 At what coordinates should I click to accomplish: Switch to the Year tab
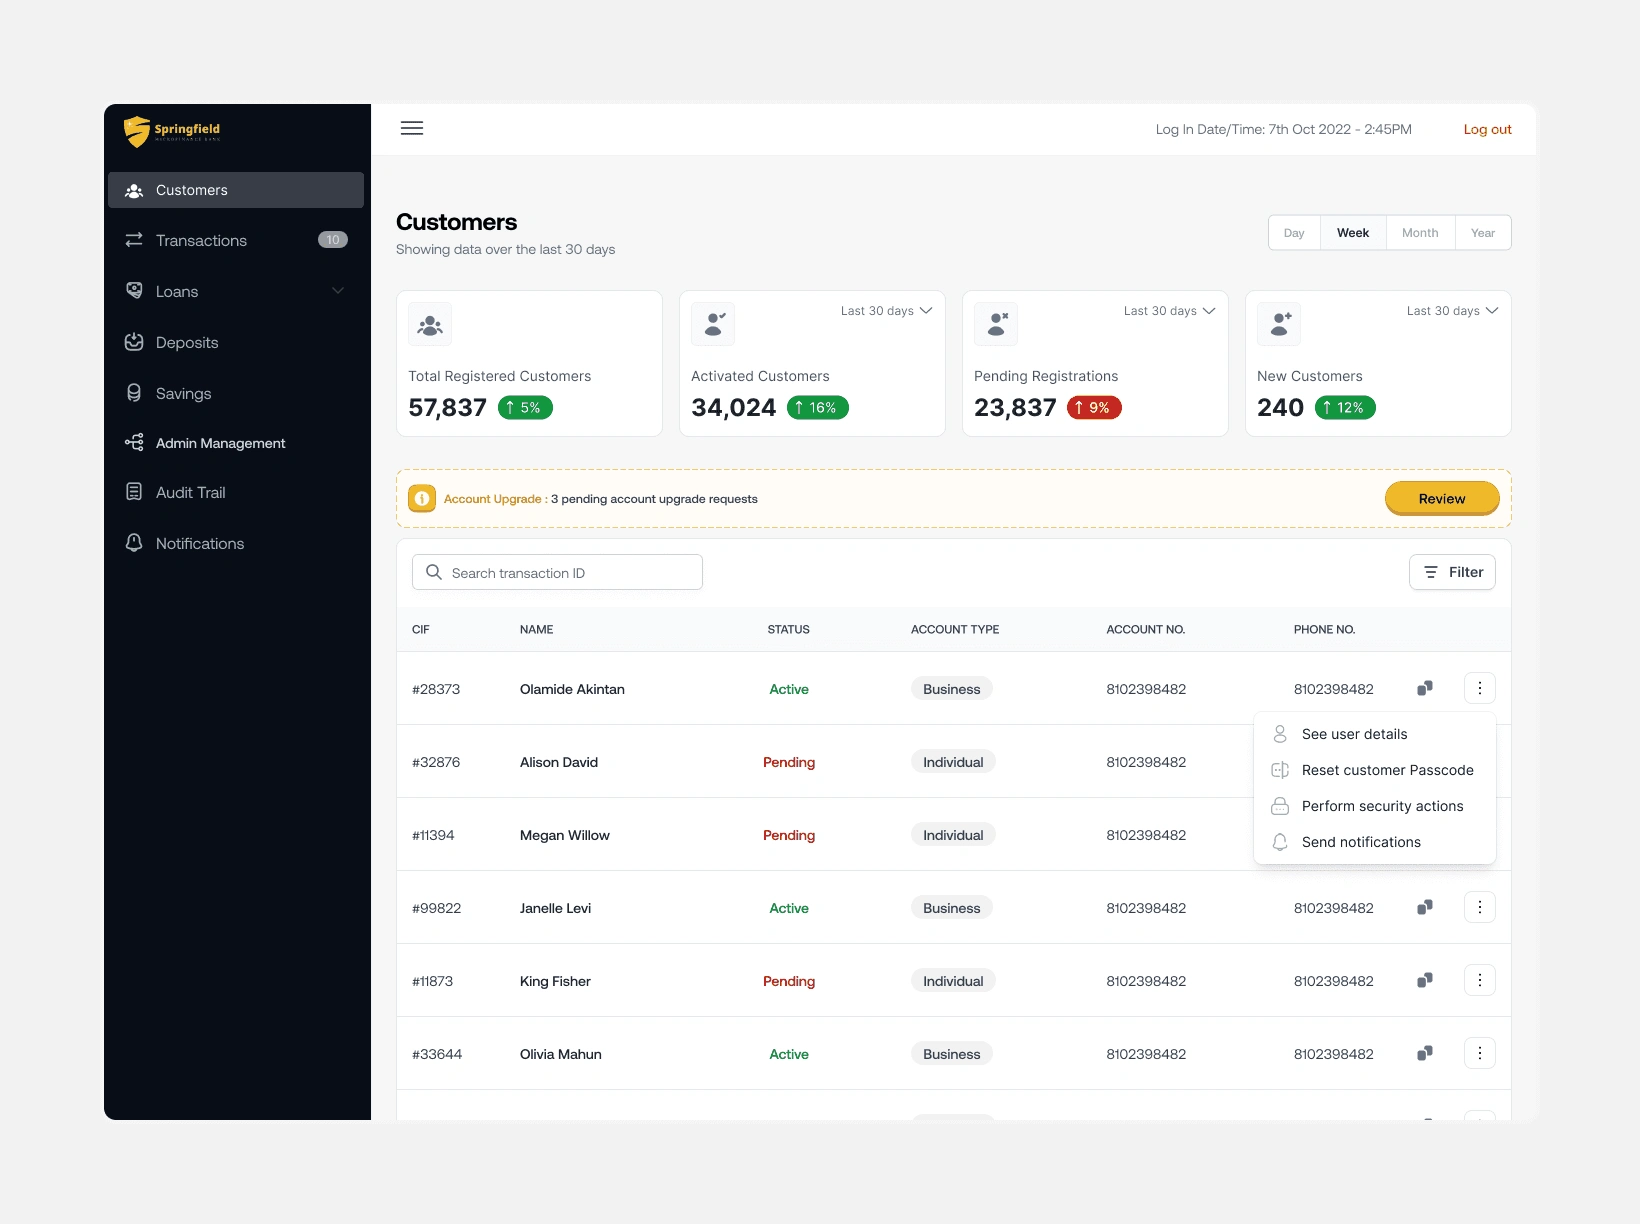1483,233
